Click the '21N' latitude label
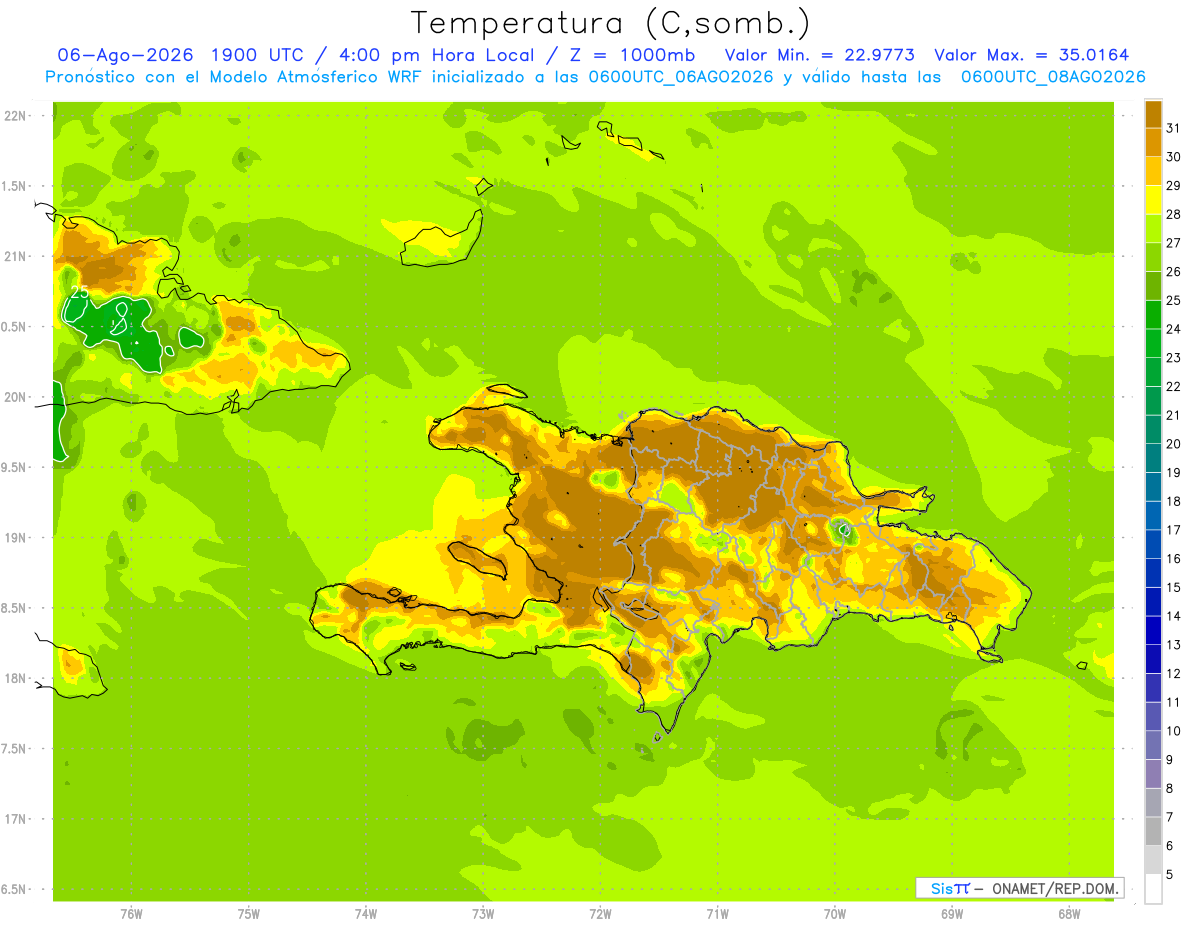Screen dimensions: 1200x927 (x=17, y=256)
